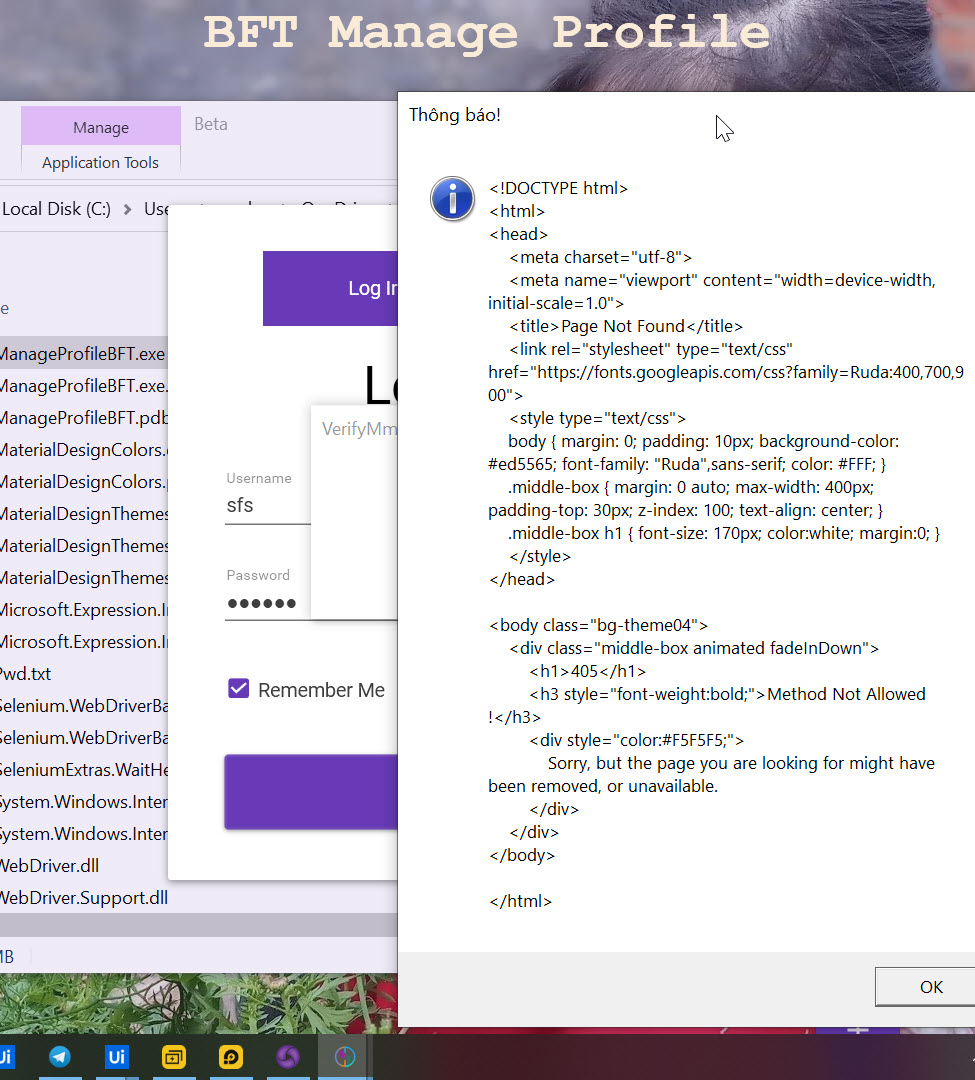
Task: Open the purple swirl taskbar icon
Action: pos(288,1057)
